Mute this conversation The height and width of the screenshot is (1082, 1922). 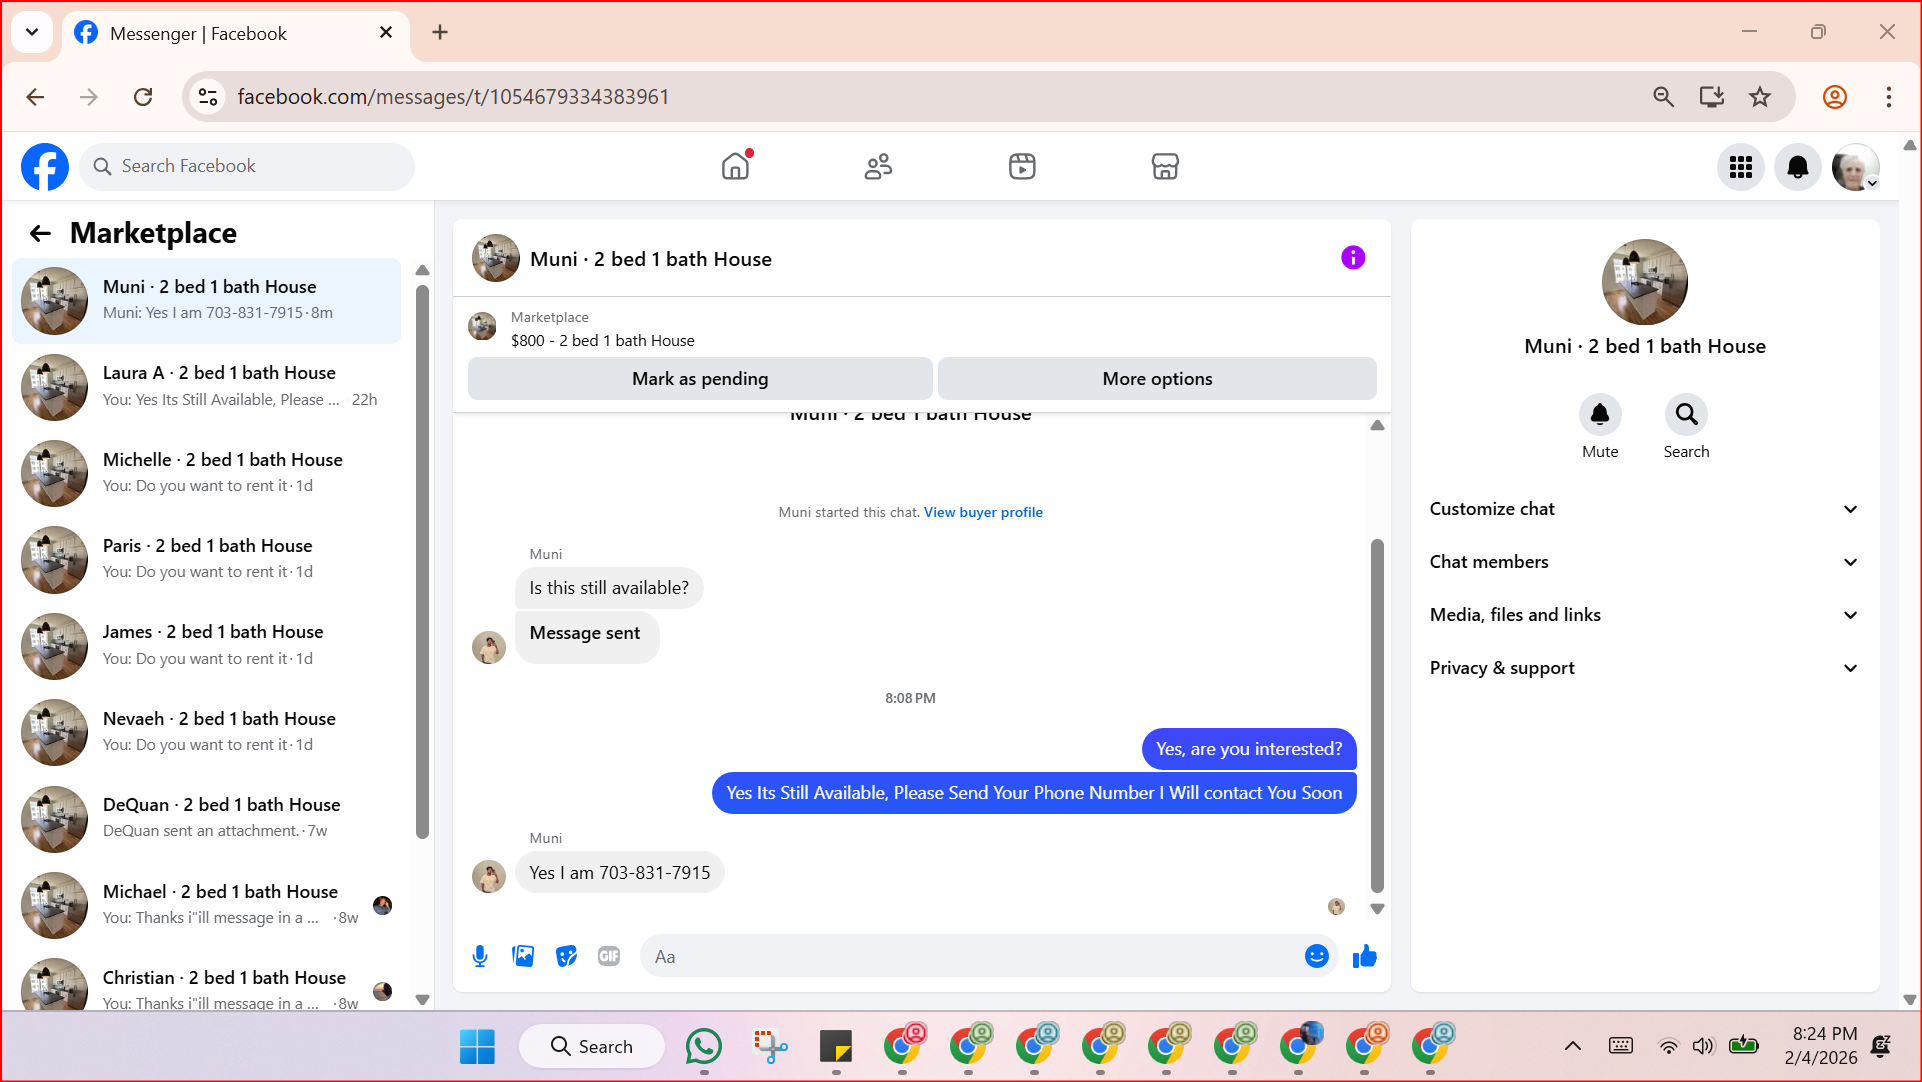(1599, 415)
